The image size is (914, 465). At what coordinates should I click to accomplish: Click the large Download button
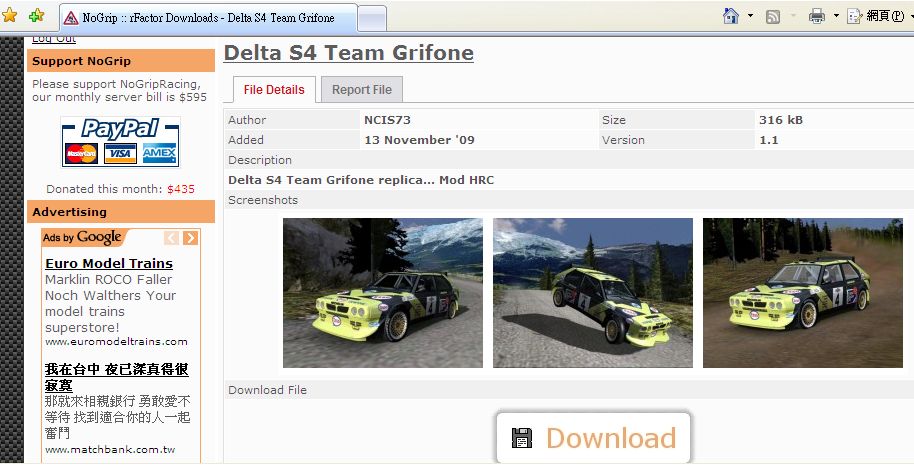click(x=594, y=438)
